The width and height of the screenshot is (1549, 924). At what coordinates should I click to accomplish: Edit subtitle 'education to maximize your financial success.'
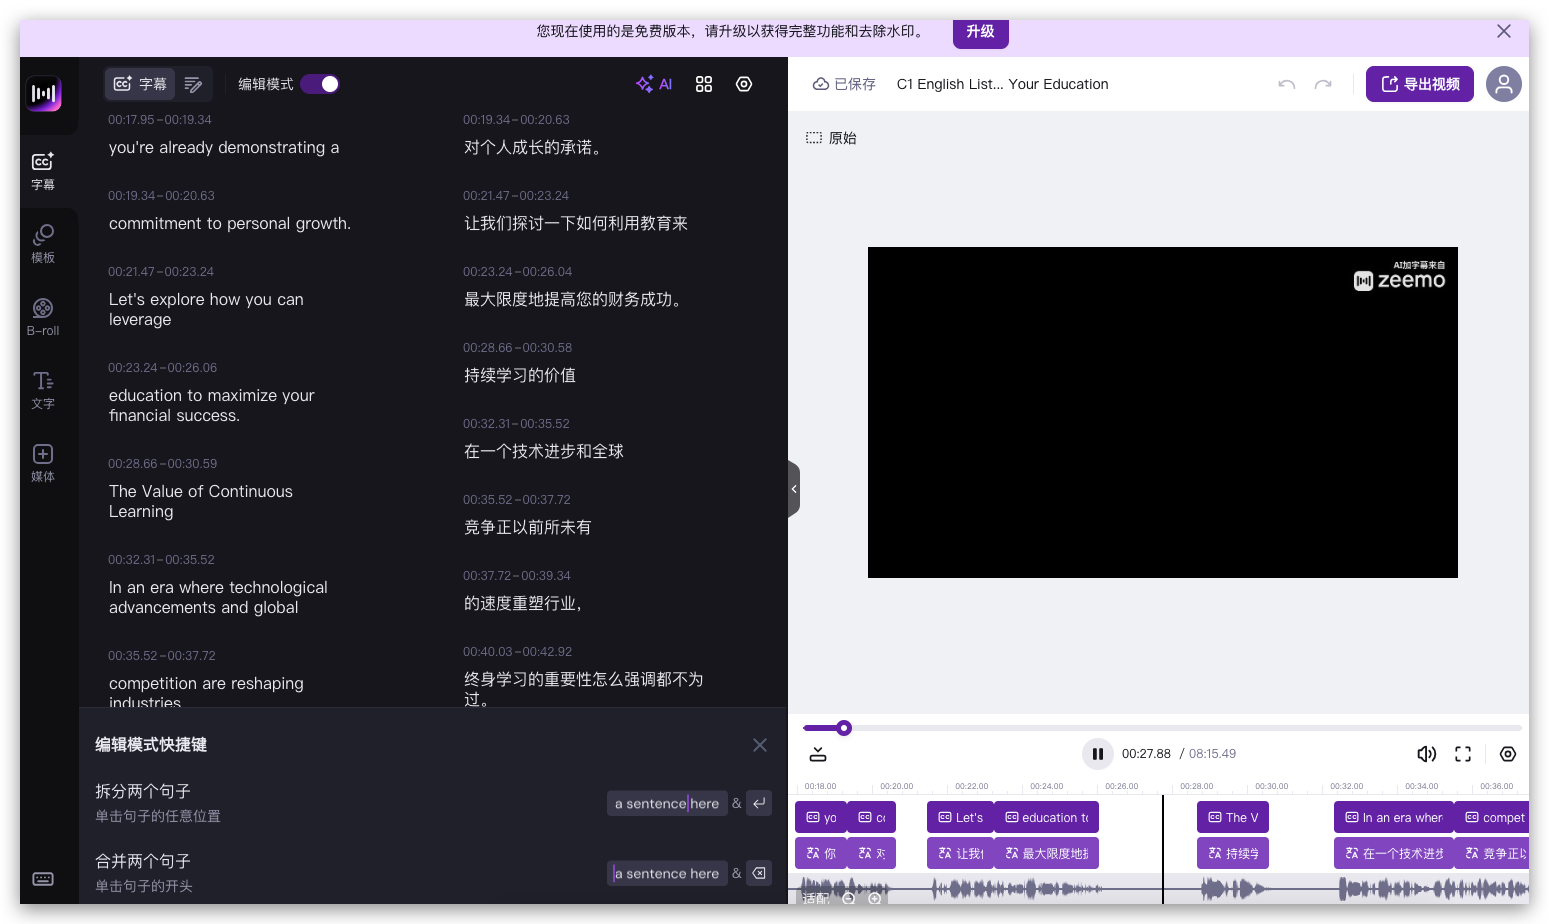click(x=212, y=405)
